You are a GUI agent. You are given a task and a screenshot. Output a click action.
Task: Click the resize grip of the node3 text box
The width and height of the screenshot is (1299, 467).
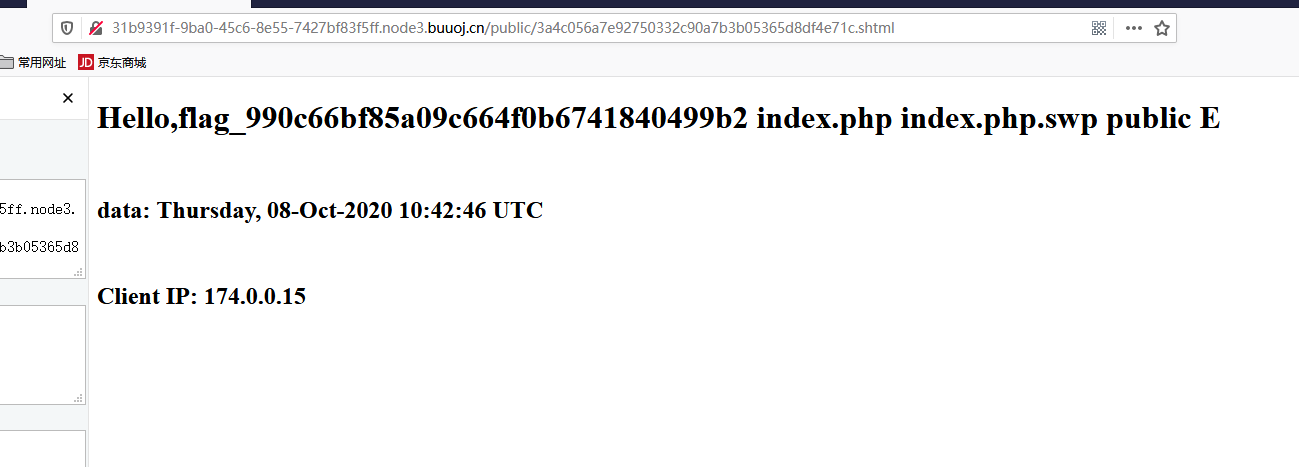tap(79, 272)
